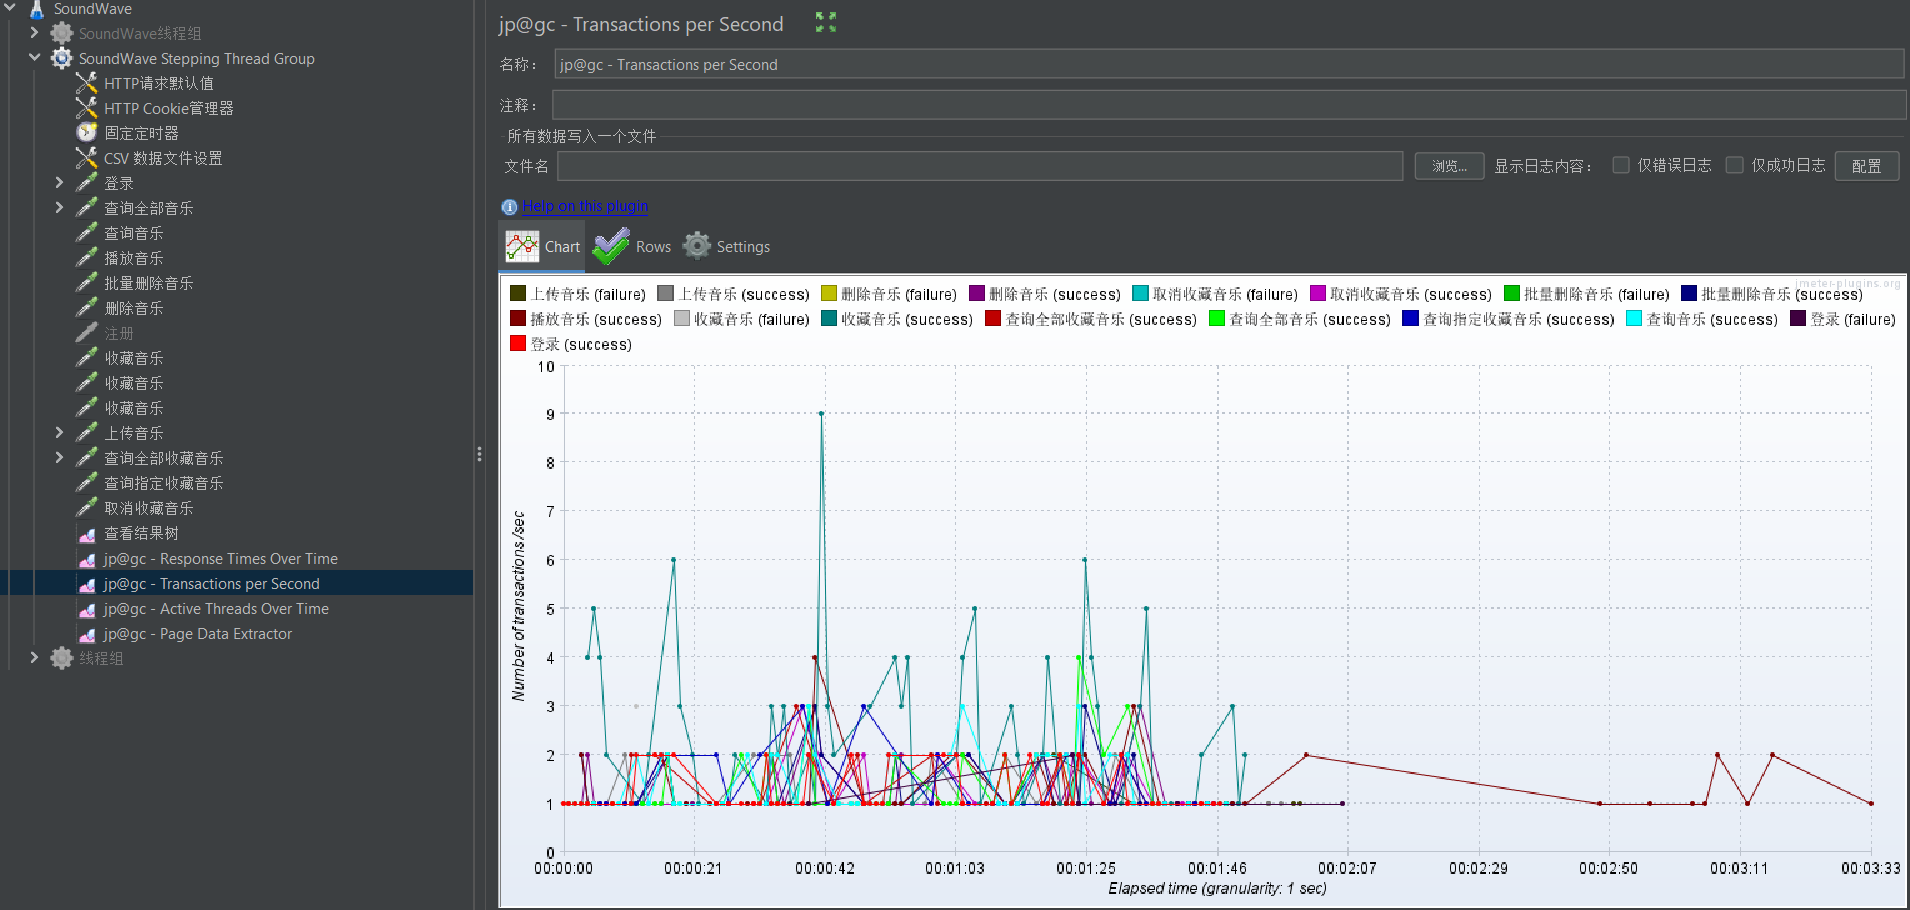Click the vertical split-pane divider handle dots

pyautogui.click(x=480, y=454)
